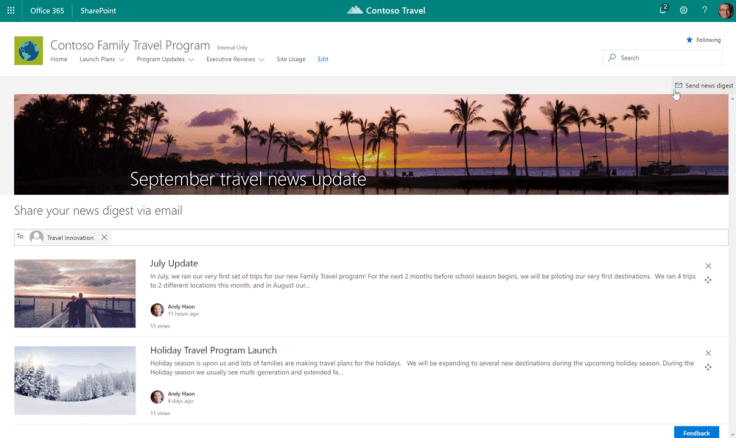Expand the Executive Reviews dropdown
Viewport: 736px width, 438px height.
tap(235, 59)
